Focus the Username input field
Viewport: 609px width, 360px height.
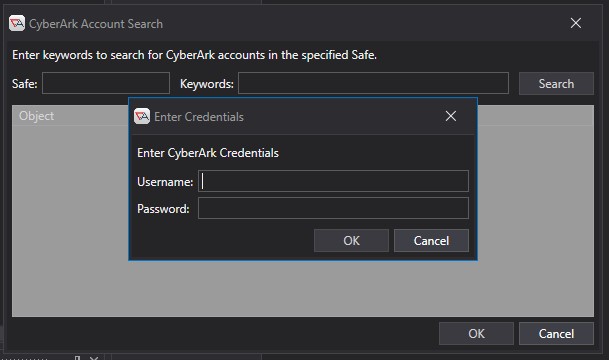click(333, 181)
